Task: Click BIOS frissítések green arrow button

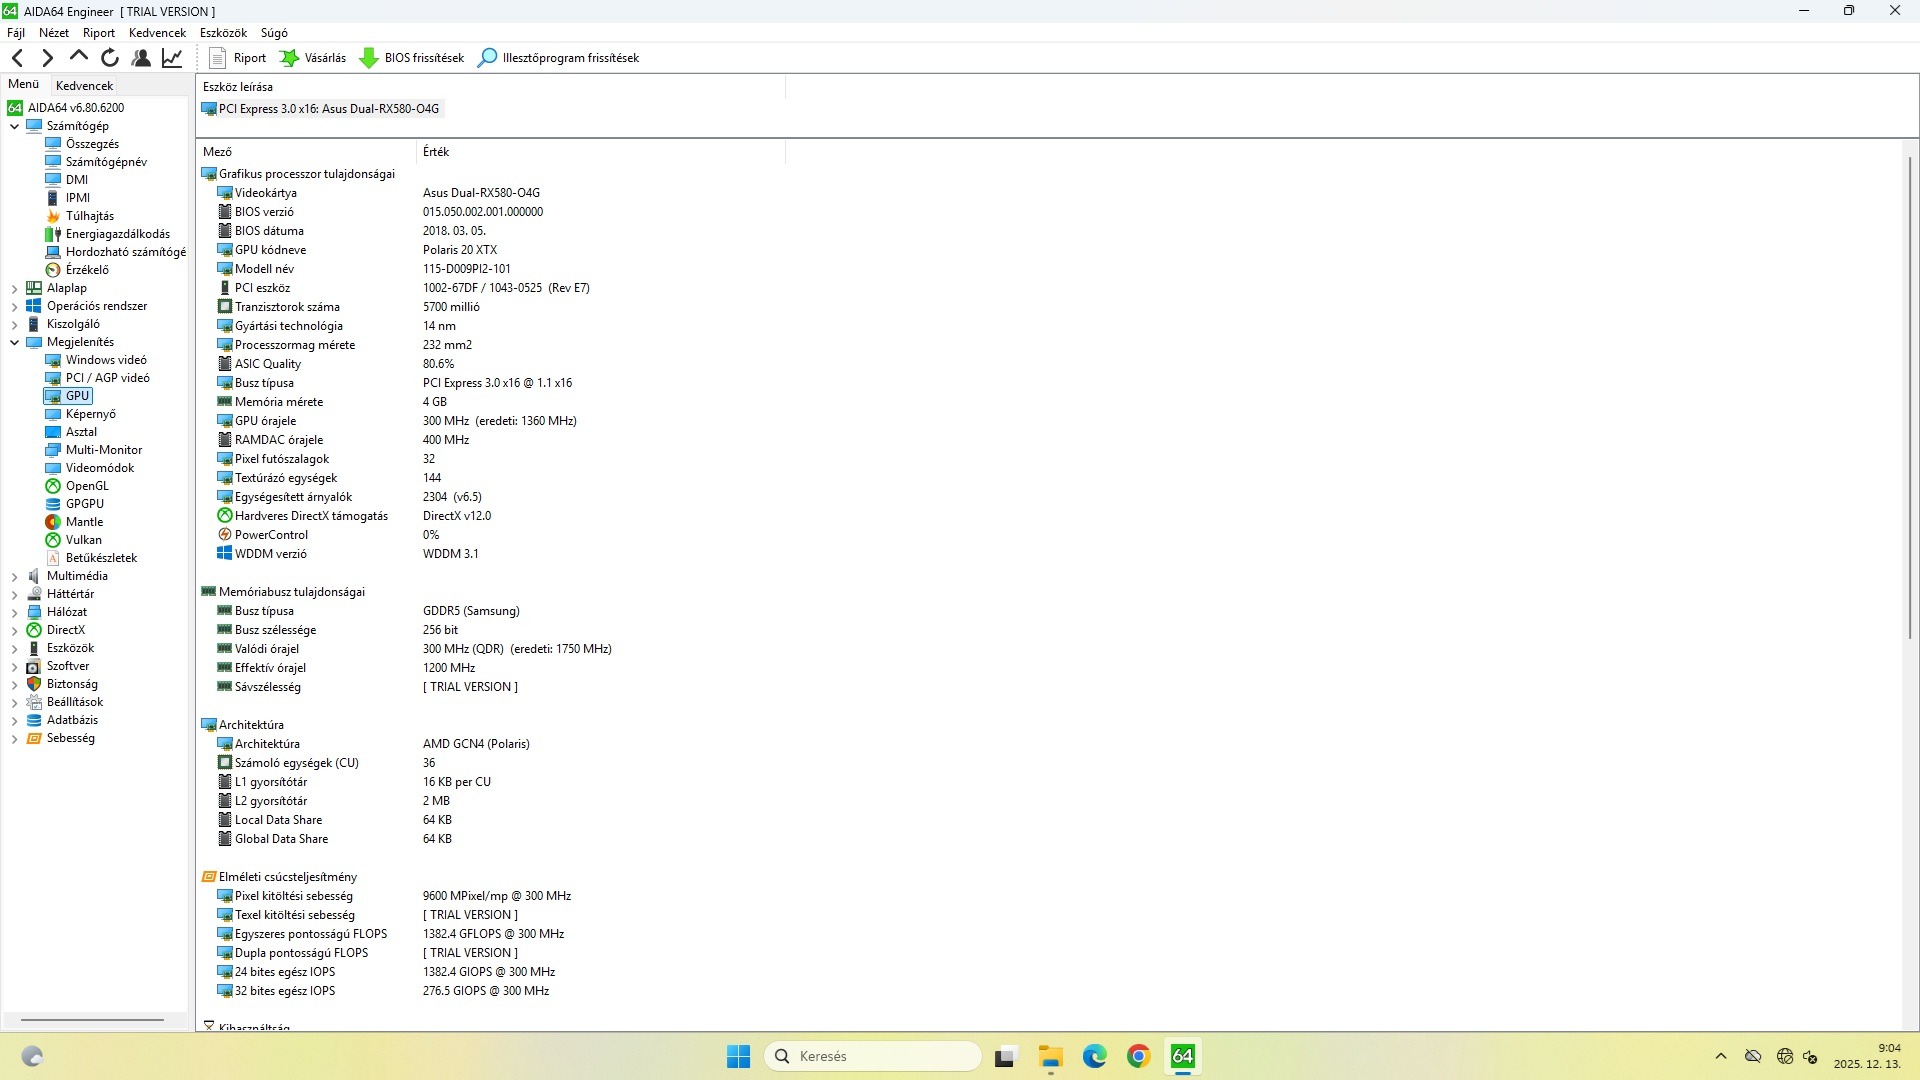Action: click(412, 58)
